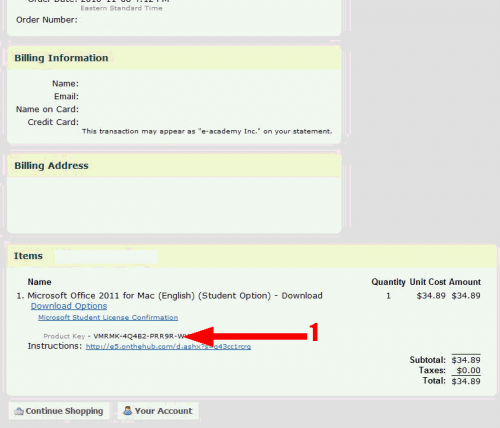The width and height of the screenshot is (500, 428).
Task: Click the e-academy Inc. transaction notice
Action: coord(207,131)
